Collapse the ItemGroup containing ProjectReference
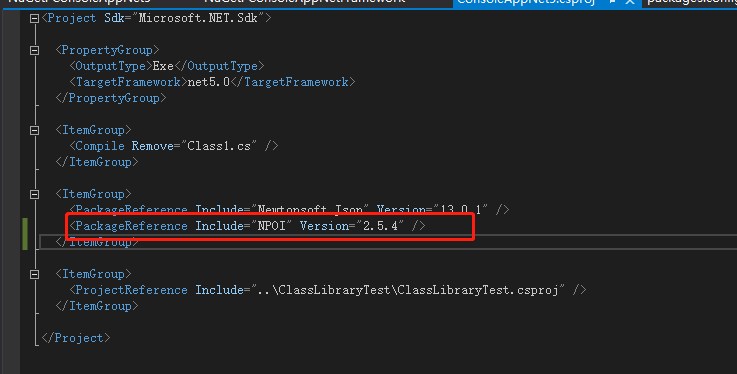This screenshot has height=374, width=737. tap(34, 274)
